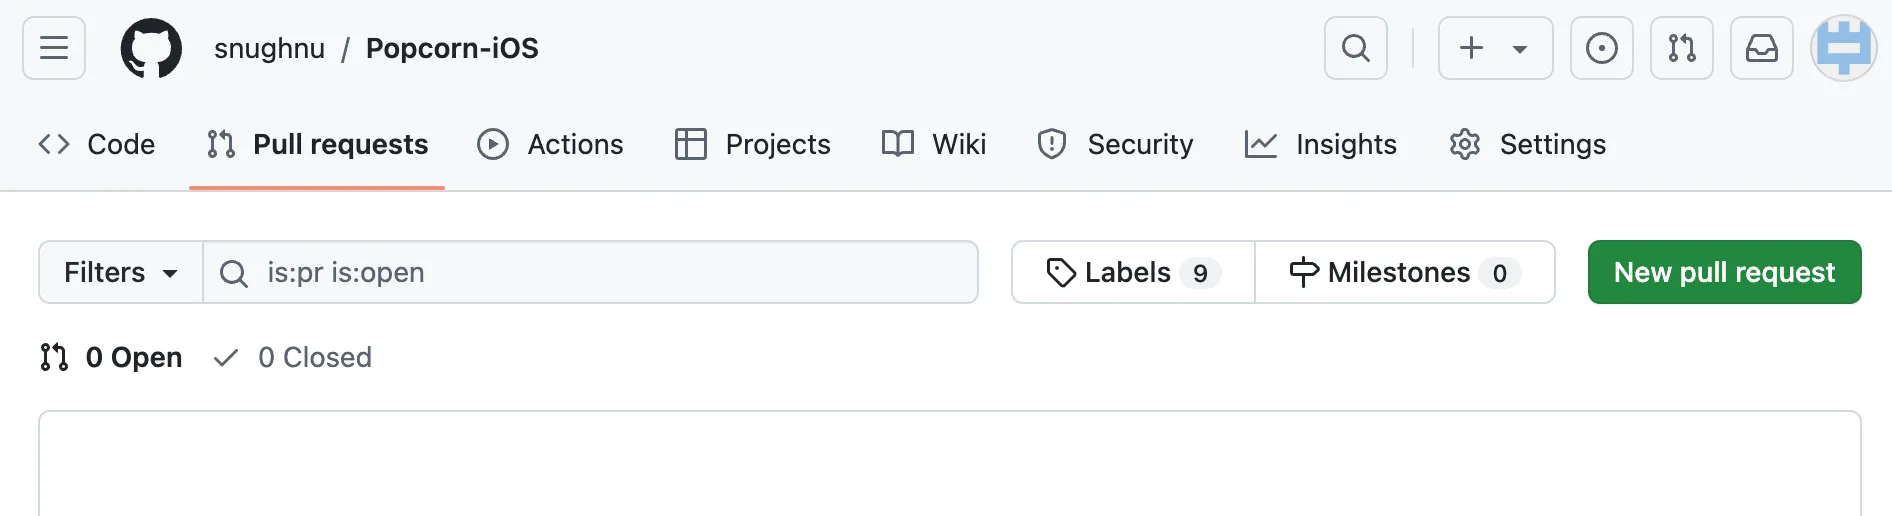Image resolution: width=1892 pixels, height=516 pixels.
Task: Expand the Filters dropdown
Action: [x=120, y=272]
